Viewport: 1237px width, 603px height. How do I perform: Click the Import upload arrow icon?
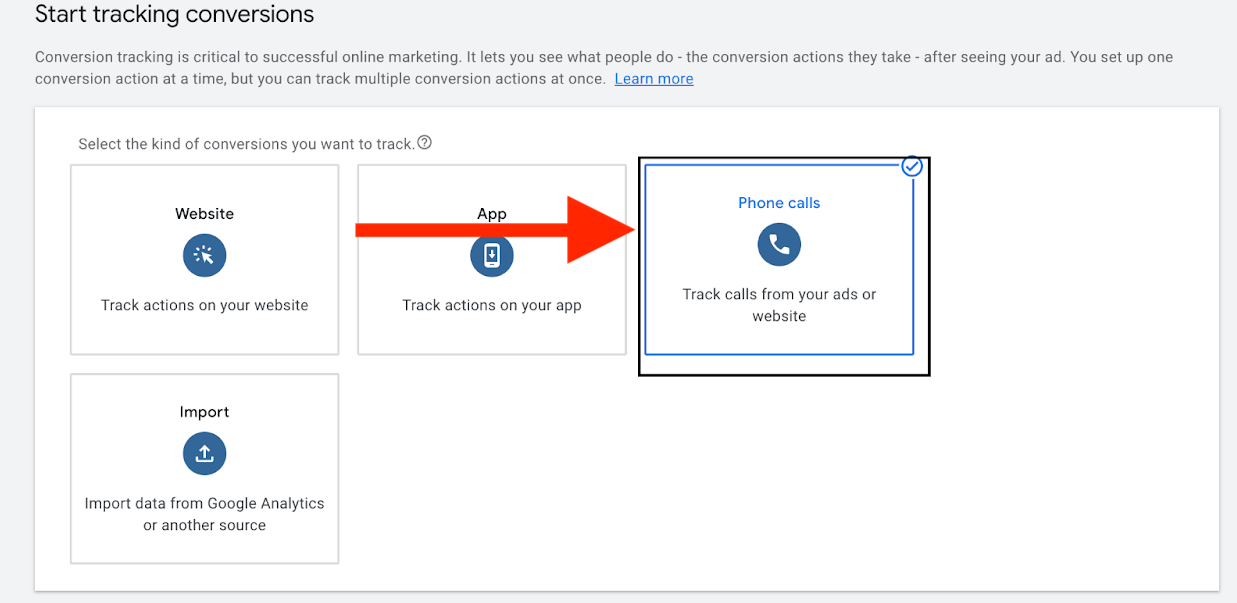coord(204,454)
